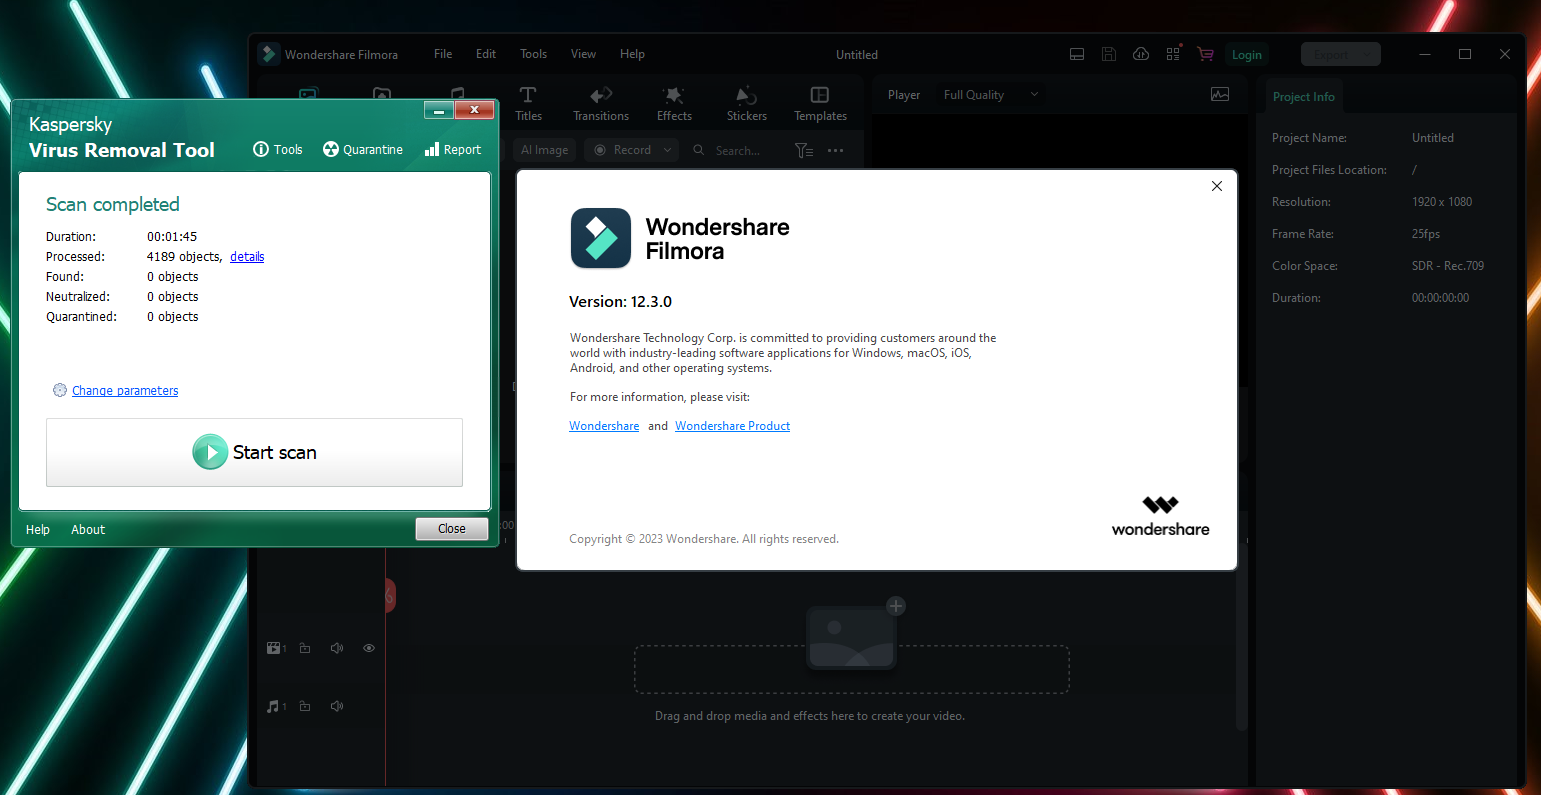The image size is (1541, 795).
Task: Click the waveform scope icon in Player panel
Action: point(1220,94)
